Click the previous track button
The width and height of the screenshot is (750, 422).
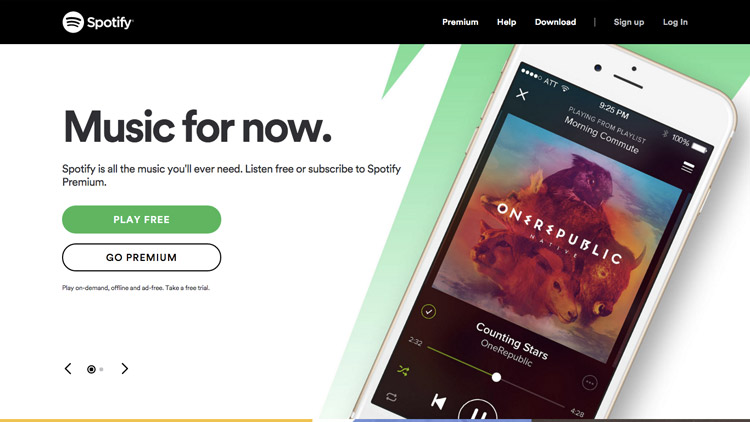(438, 401)
